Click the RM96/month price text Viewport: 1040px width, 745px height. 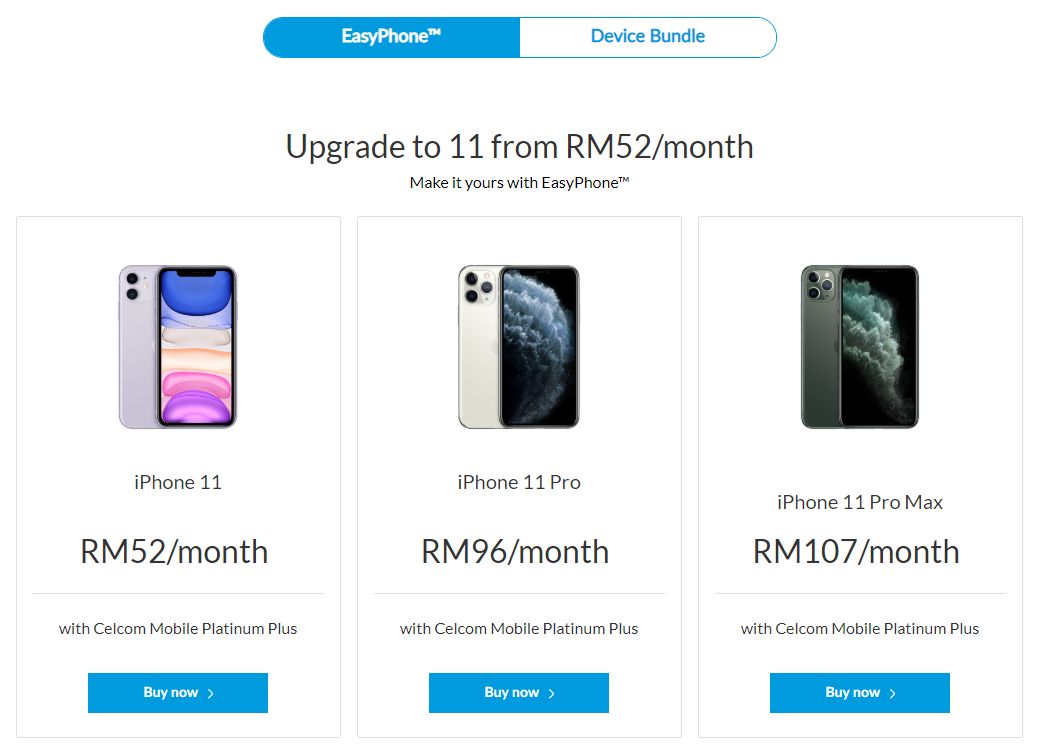[515, 552]
